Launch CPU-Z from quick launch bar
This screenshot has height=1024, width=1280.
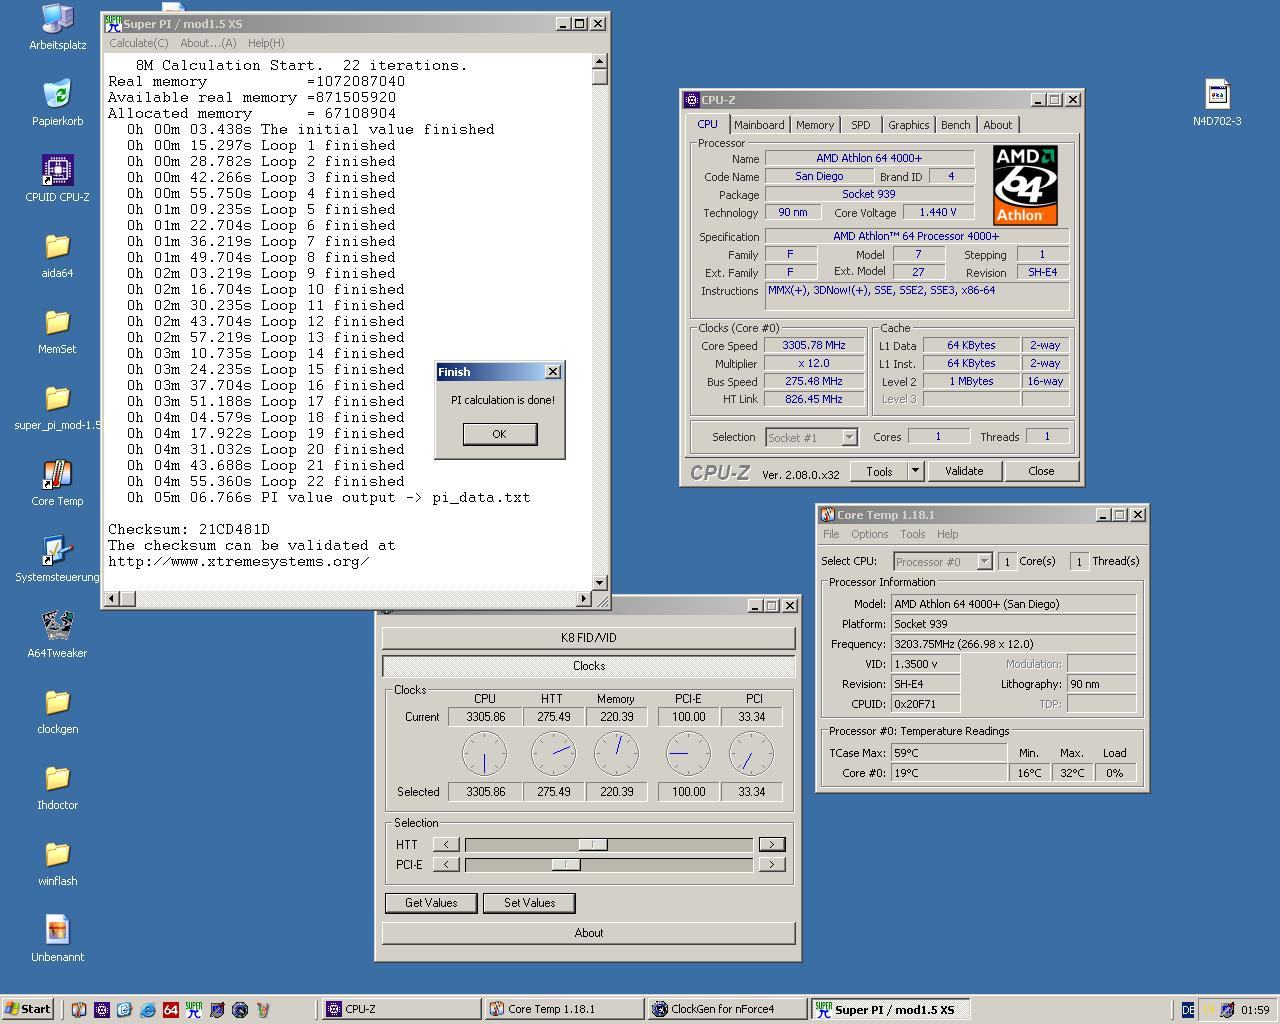tap(102, 1010)
